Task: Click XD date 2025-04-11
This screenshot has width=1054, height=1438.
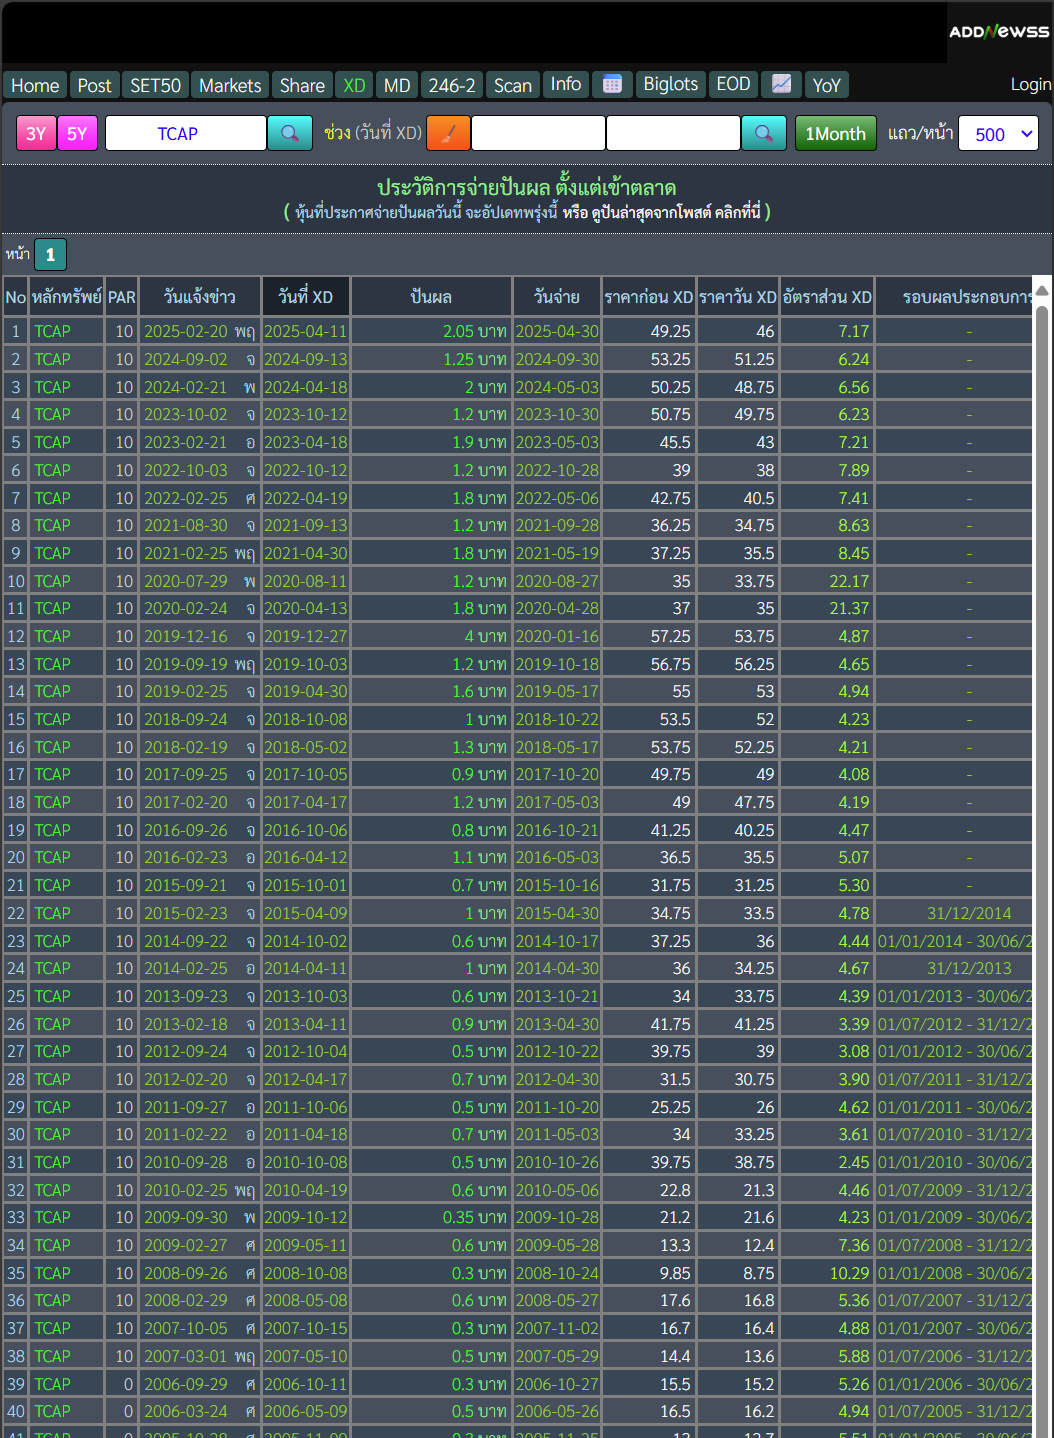Action: tap(305, 331)
